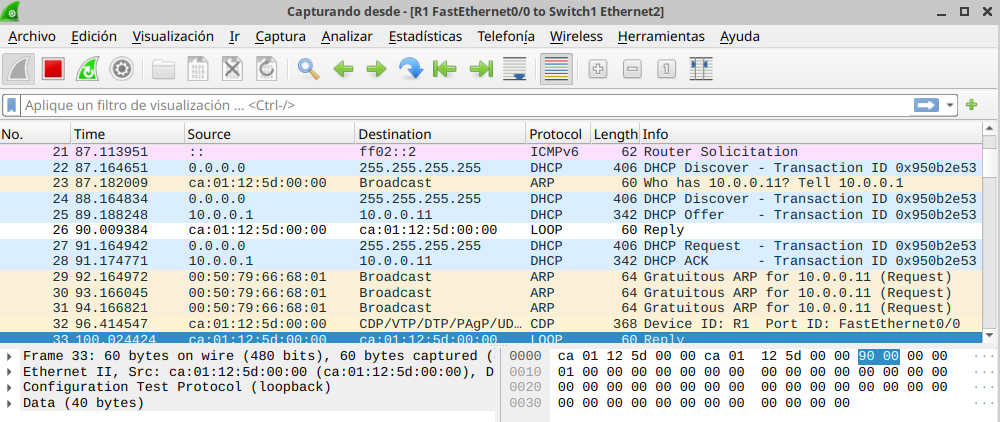This screenshot has width=1000, height=422.
Task: Open the Ayuda menu
Action: pyautogui.click(x=740, y=36)
